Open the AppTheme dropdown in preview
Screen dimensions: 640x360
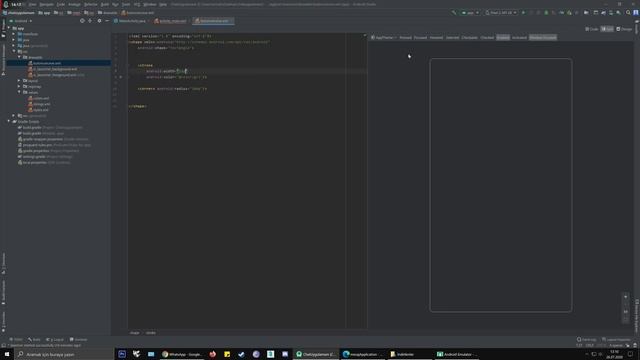pyautogui.click(x=384, y=38)
